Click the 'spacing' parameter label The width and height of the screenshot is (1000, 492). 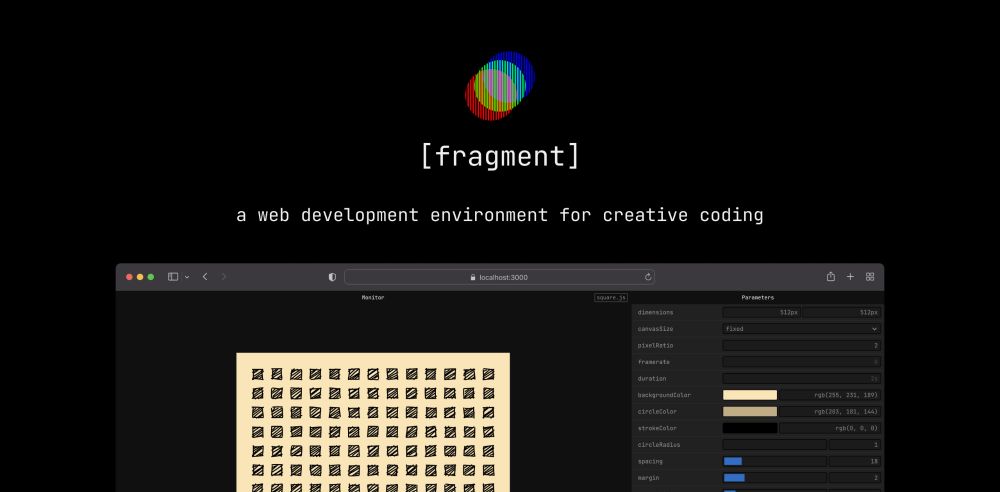(650, 462)
